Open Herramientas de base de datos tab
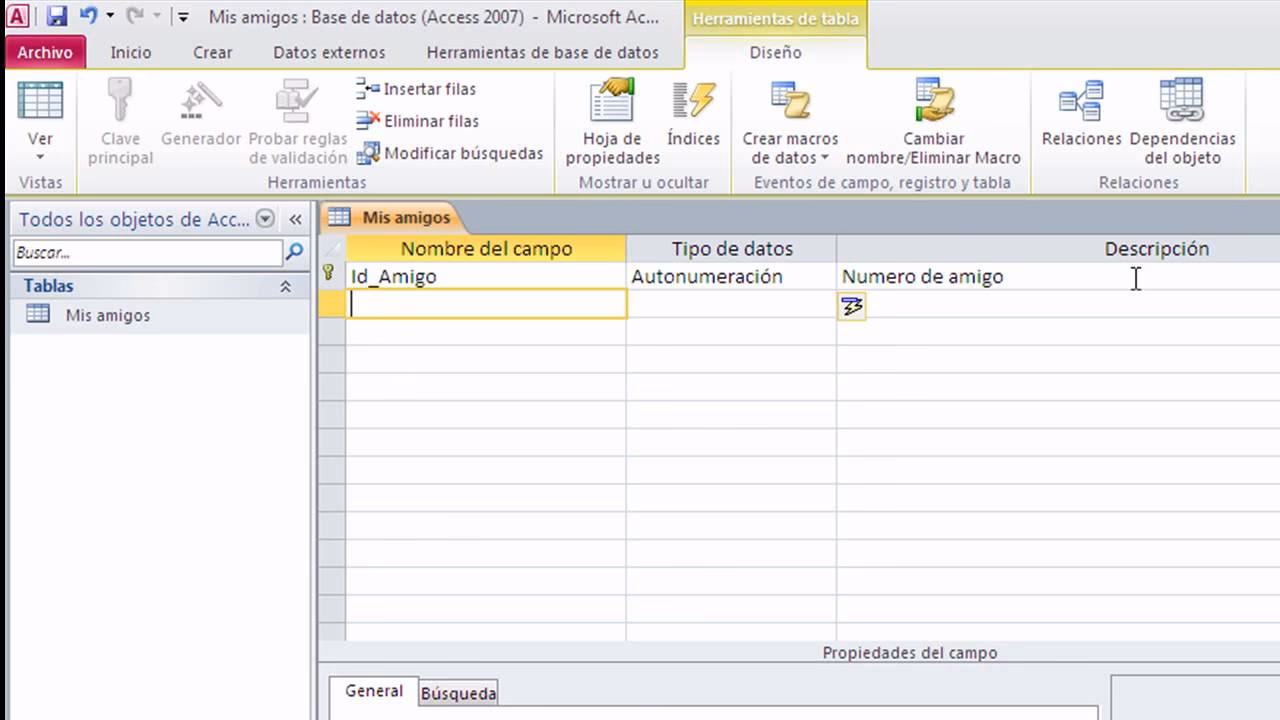 [542, 52]
